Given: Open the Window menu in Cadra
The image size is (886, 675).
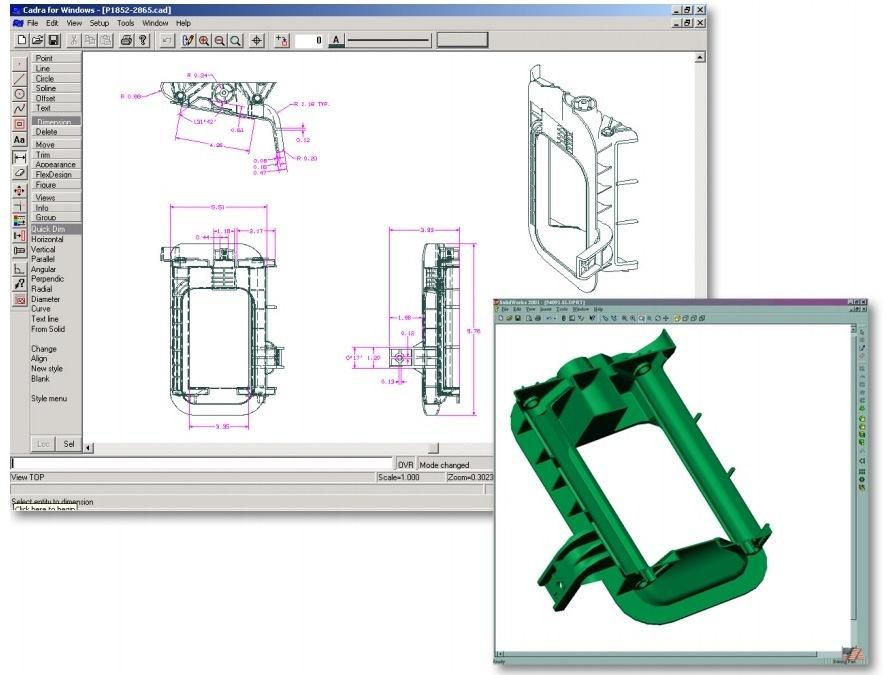Looking at the screenshot, I should point(155,23).
